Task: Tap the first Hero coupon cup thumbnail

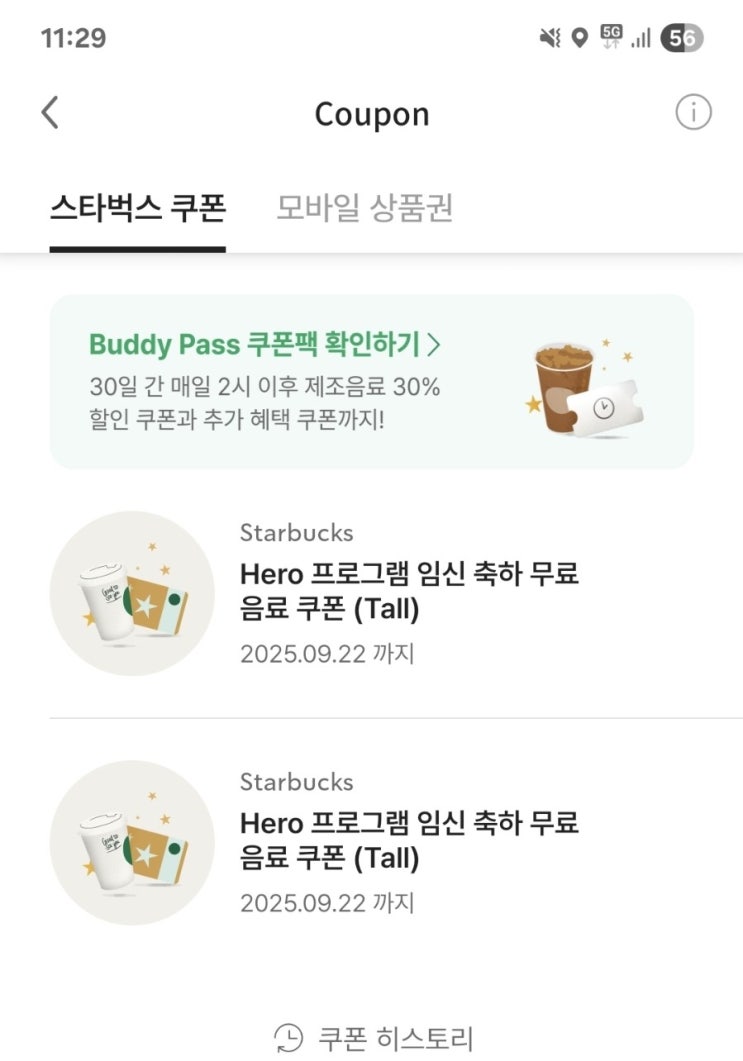Action: pos(132,593)
